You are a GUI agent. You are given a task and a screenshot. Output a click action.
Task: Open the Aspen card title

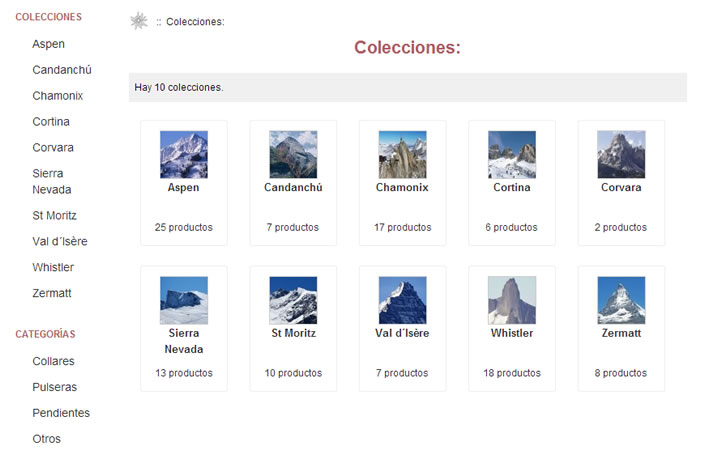point(183,188)
